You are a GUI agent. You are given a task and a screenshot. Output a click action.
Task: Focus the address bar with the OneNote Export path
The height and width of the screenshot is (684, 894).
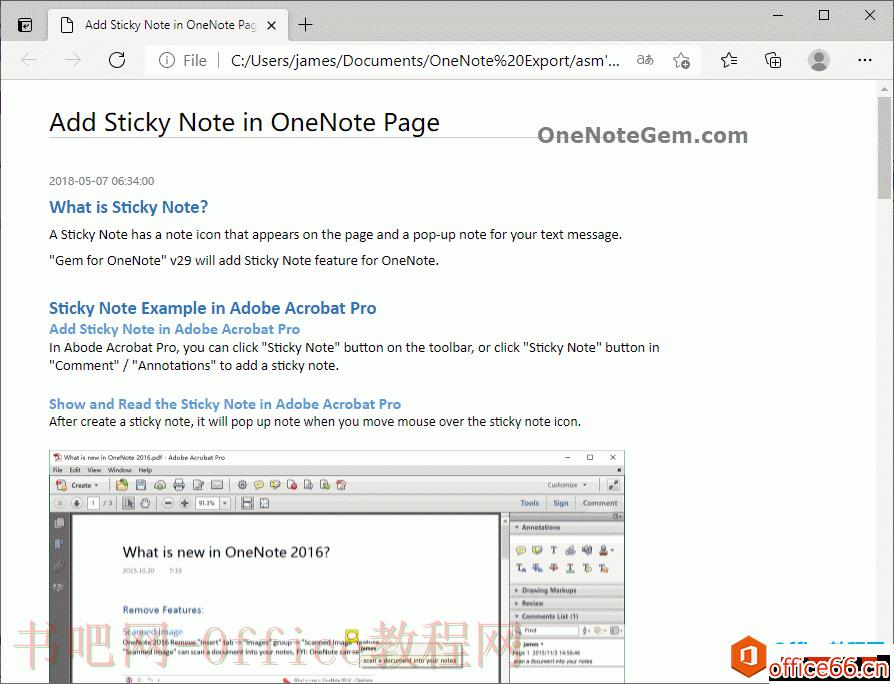tap(425, 60)
